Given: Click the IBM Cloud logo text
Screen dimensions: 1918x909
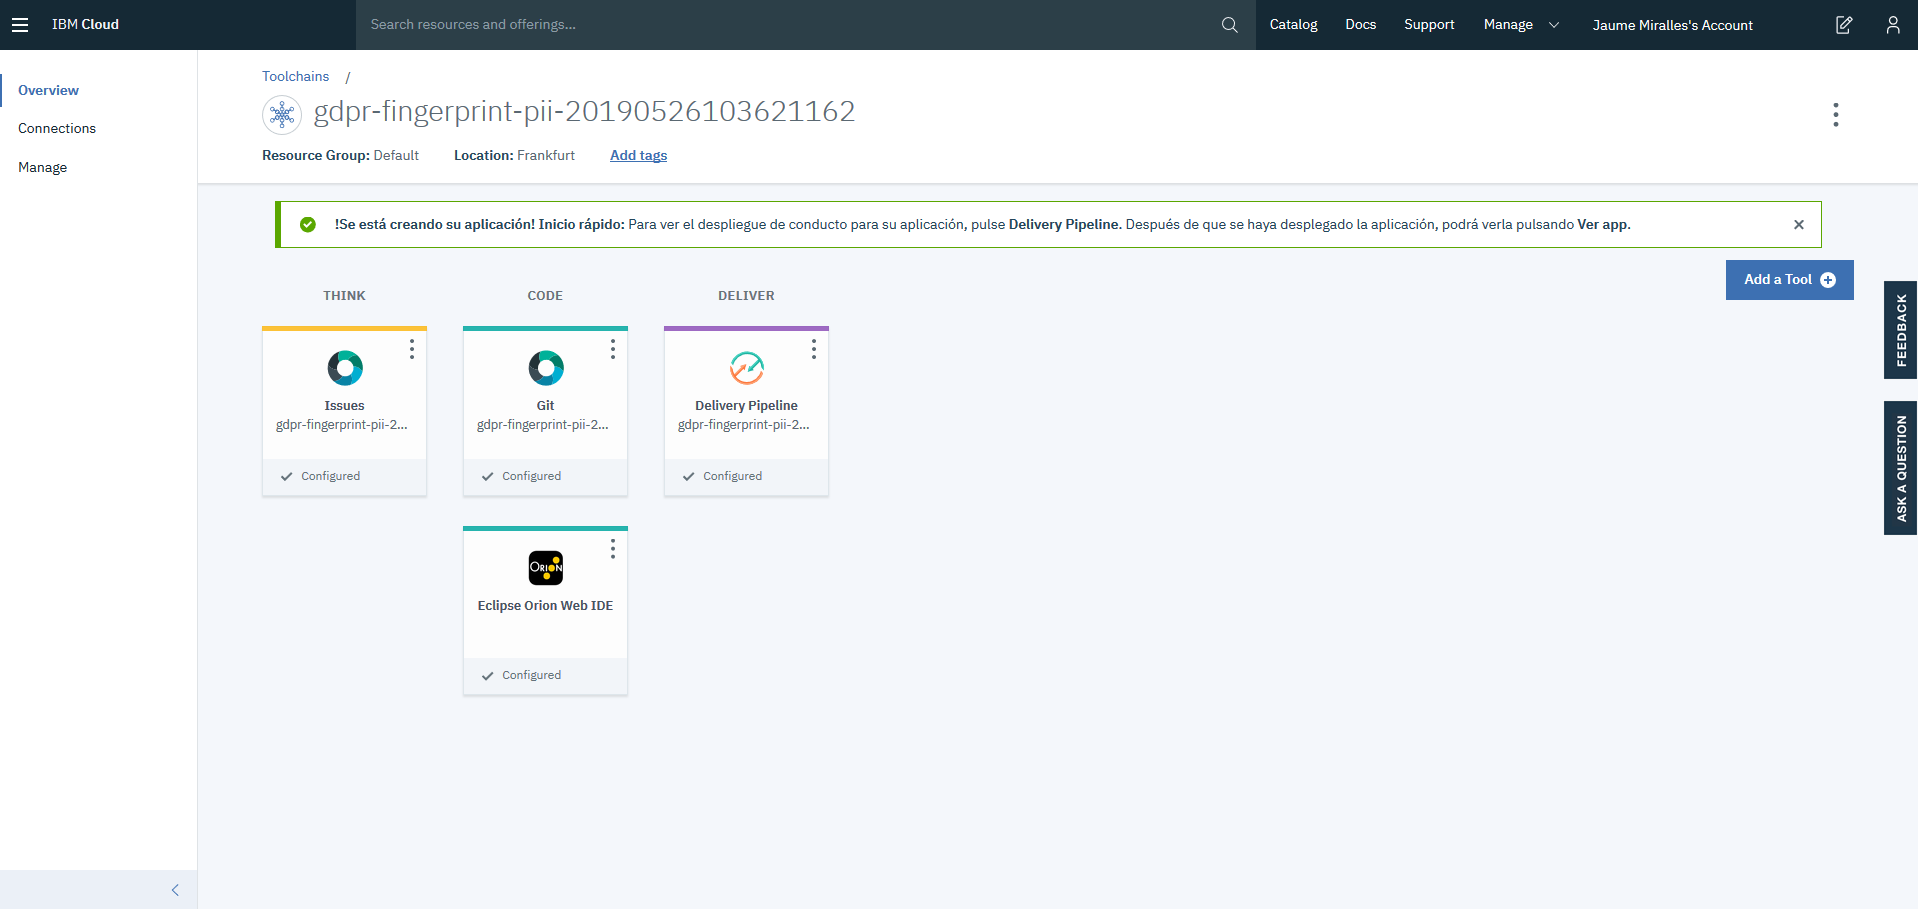Looking at the screenshot, I should (x=85, y=25).
